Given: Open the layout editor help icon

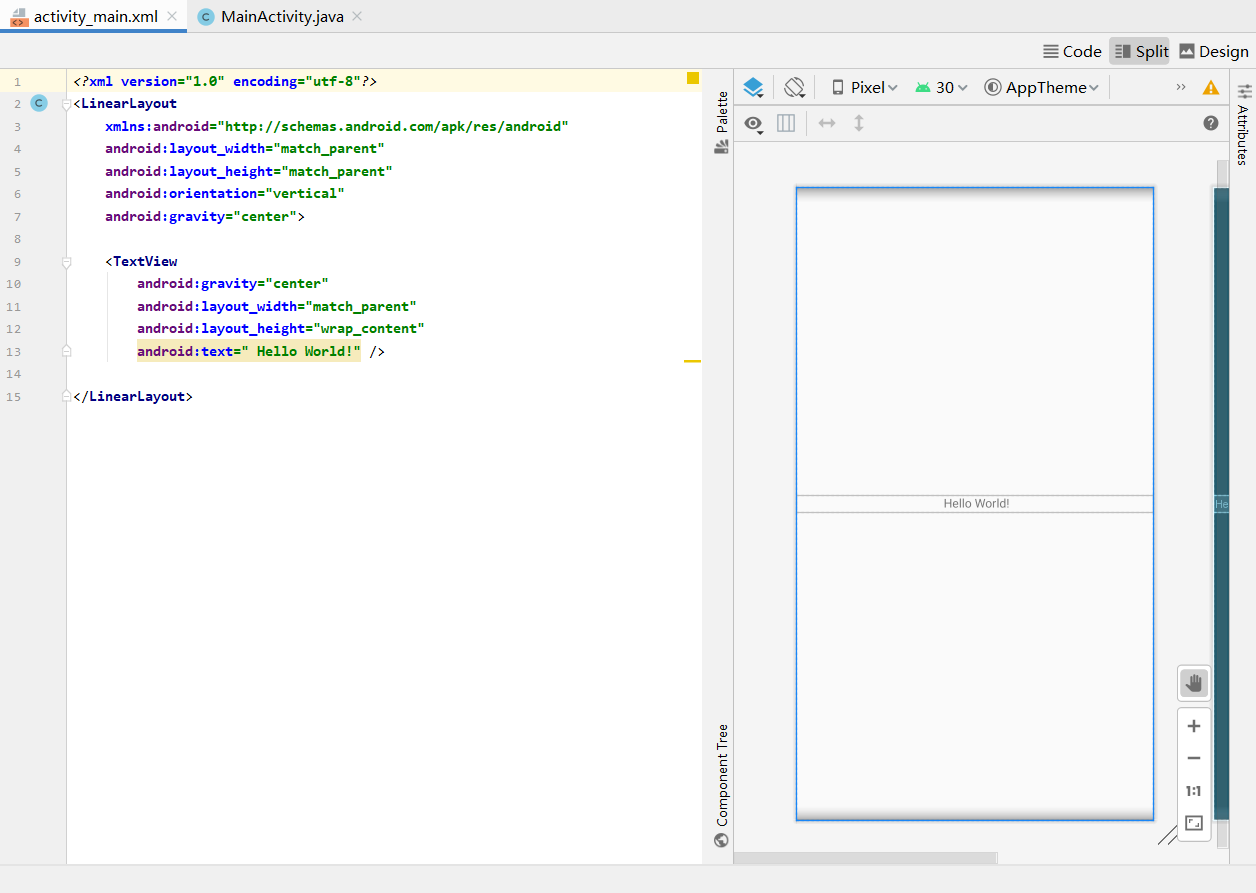Looking at the screenshot, I should coord(1210,122).
